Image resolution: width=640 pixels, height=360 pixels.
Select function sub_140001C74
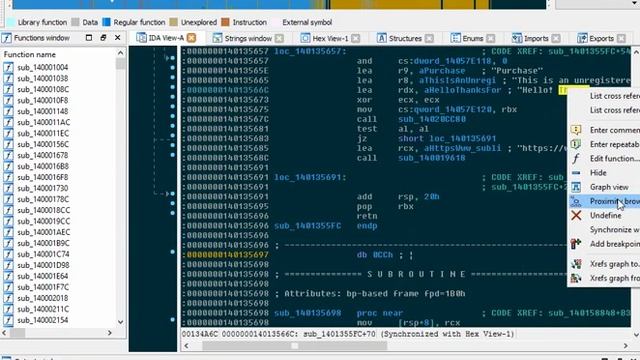pyautogui.click(x=43, y=254)
